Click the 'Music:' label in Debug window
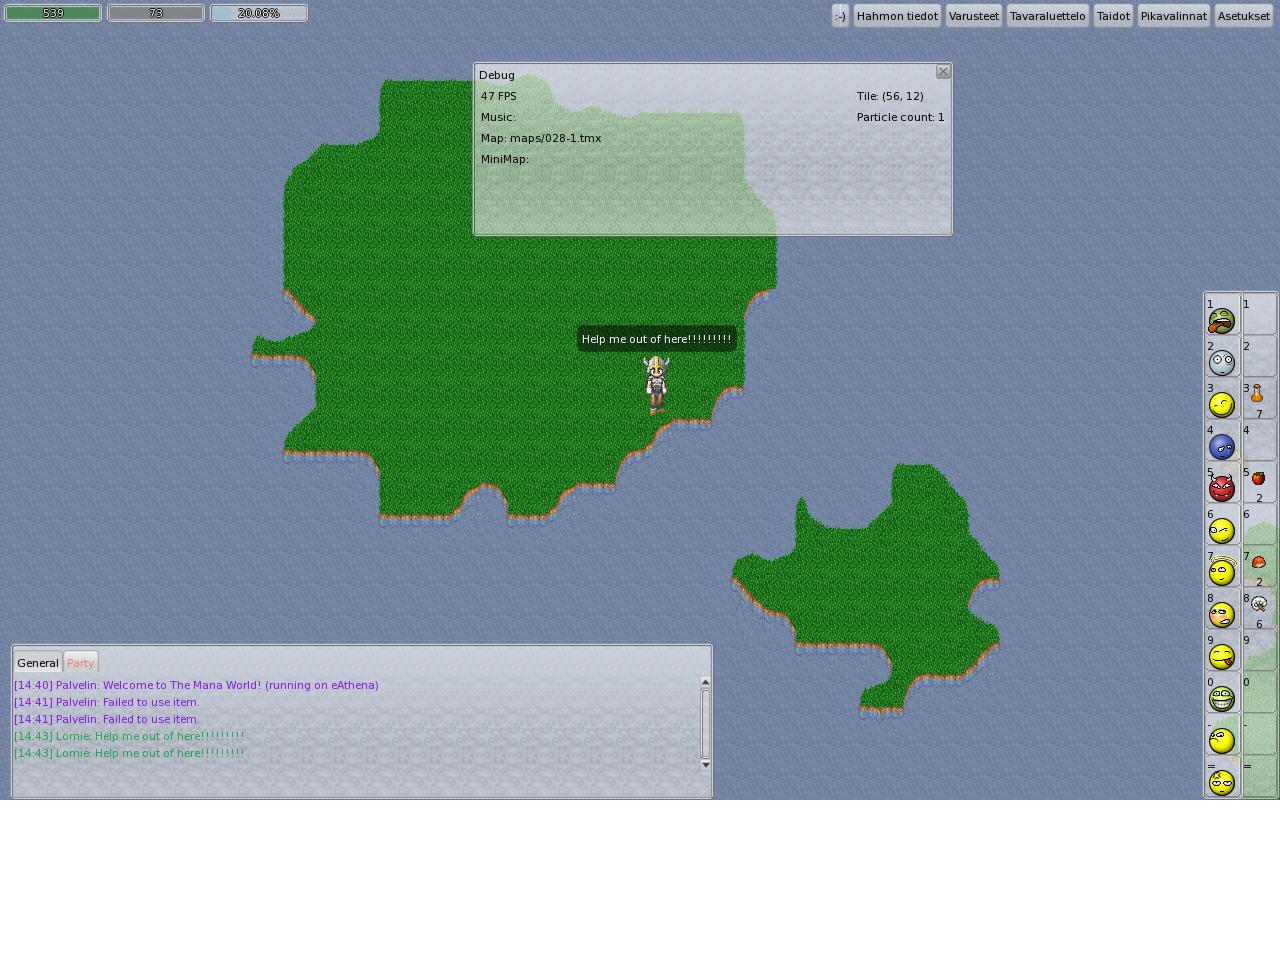 pyautogui.click(x=498, y=117)
